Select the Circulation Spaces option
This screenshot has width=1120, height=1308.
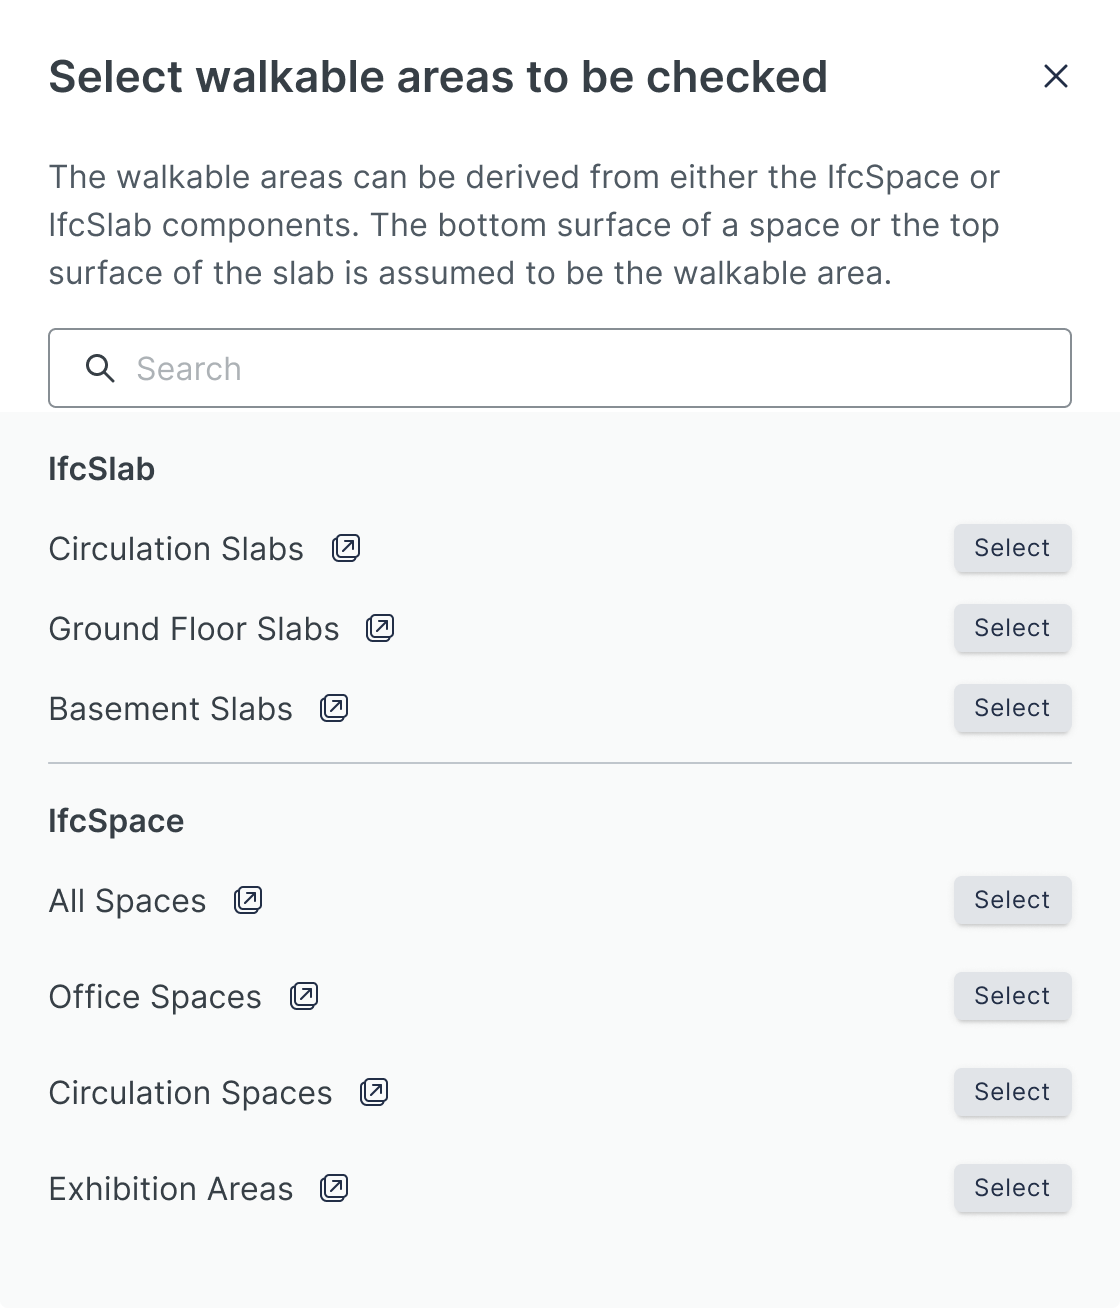click(x=1012, y=1092)
